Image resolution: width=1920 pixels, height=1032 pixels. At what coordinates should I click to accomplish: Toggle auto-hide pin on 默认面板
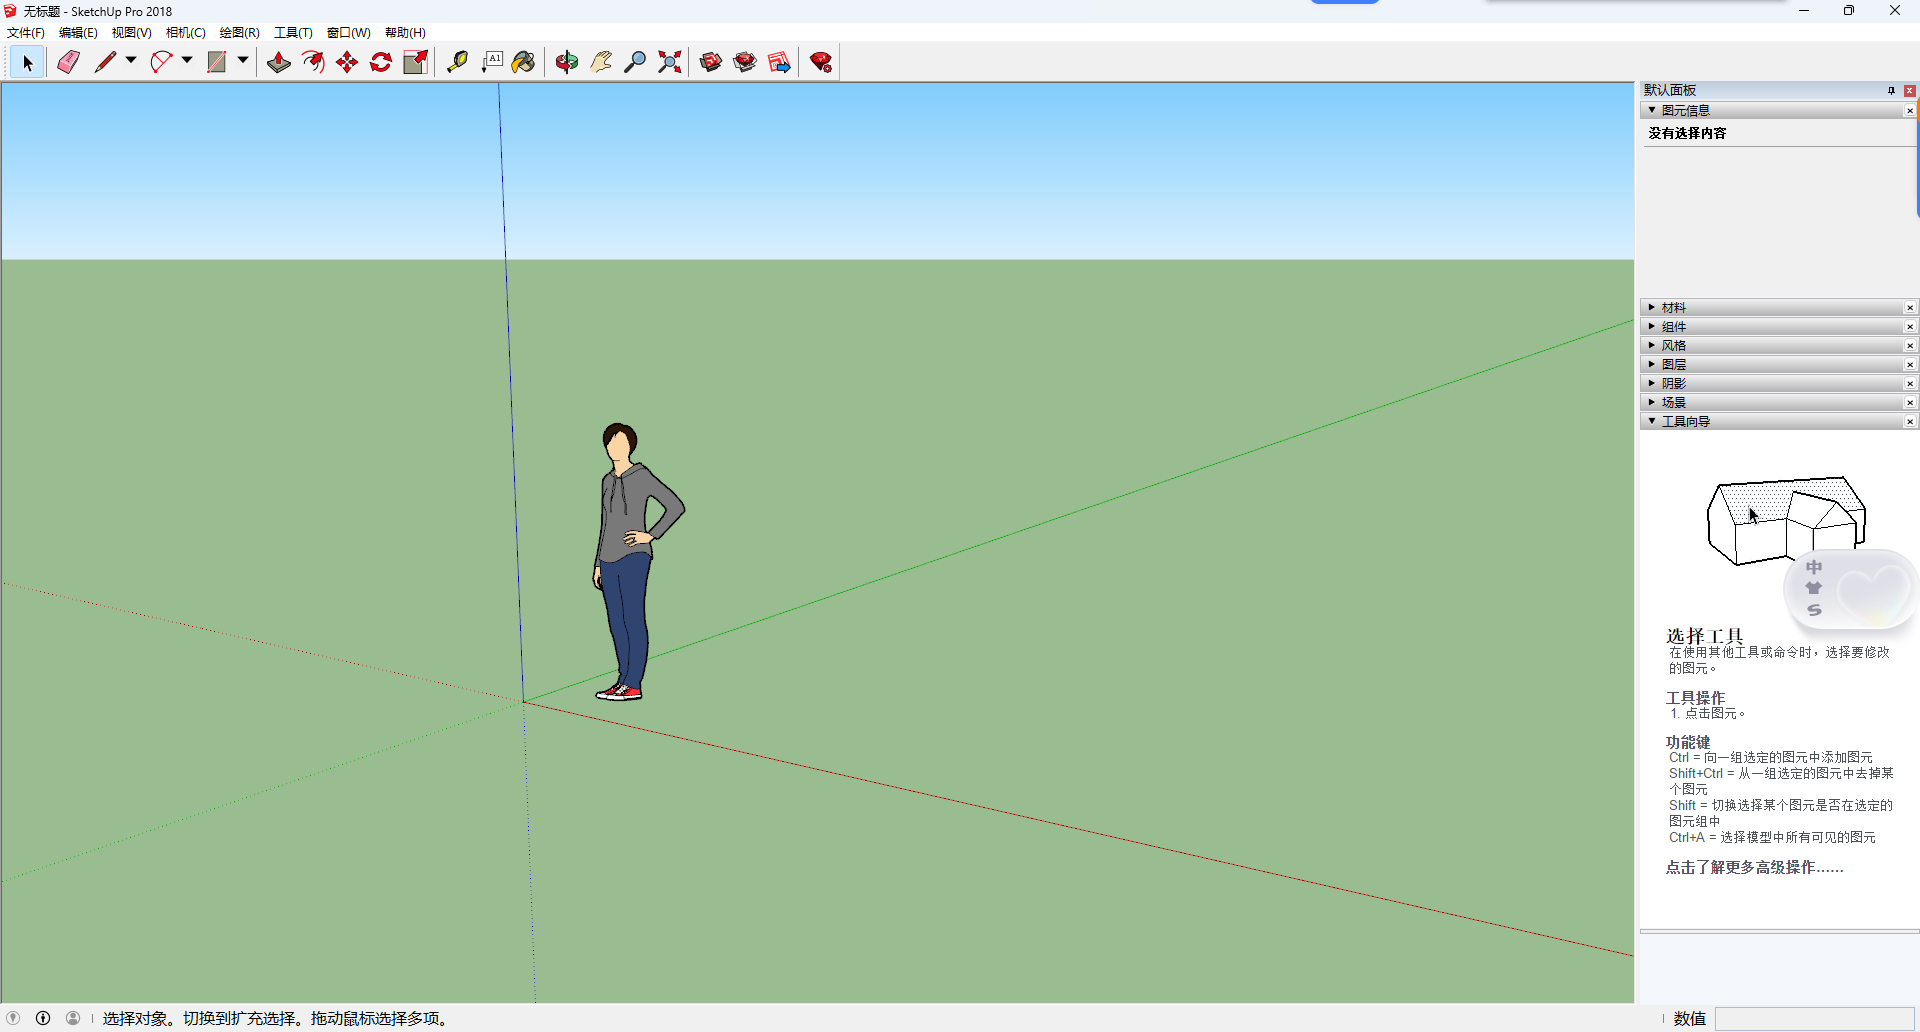click(1891, 90)
